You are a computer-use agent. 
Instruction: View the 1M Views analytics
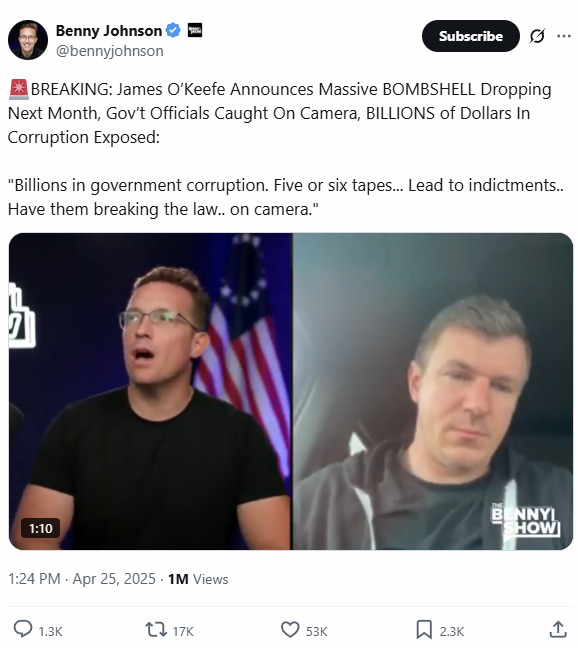pos(198,579)
